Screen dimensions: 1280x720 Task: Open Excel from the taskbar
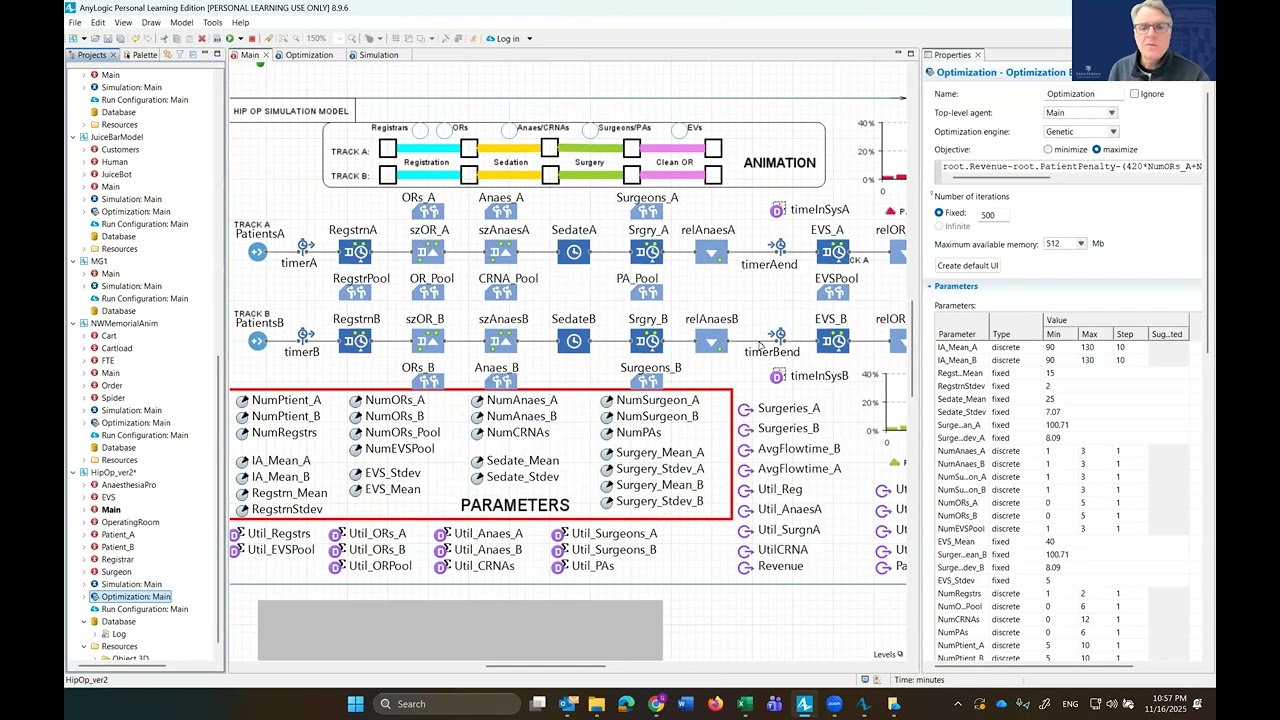point(744,704)
